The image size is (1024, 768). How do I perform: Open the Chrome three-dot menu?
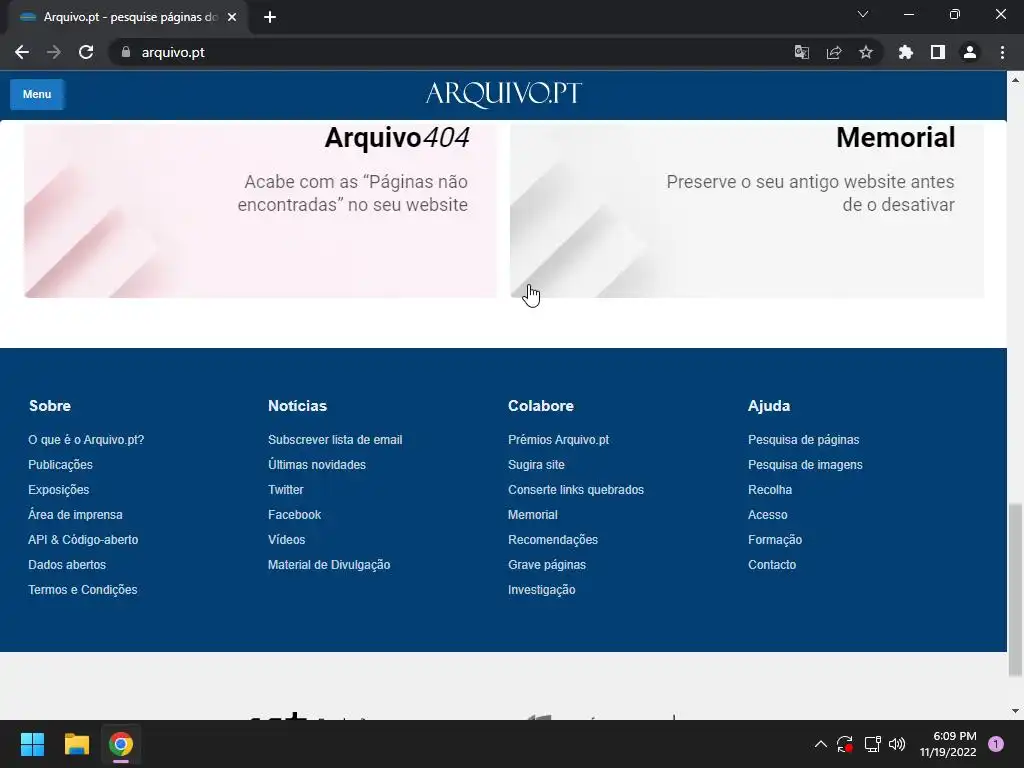pyautogui.click(x=1002, y=52)
